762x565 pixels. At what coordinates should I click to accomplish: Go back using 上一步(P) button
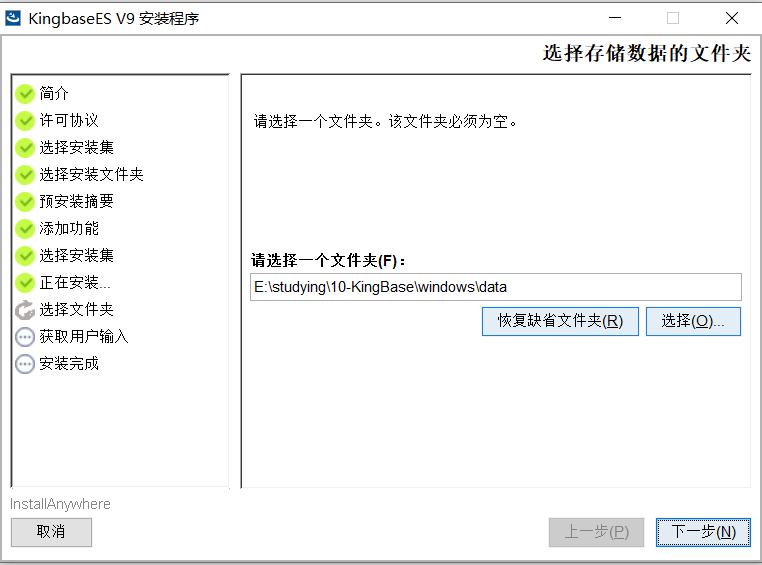pyautogui.click(x=596, y=532)
